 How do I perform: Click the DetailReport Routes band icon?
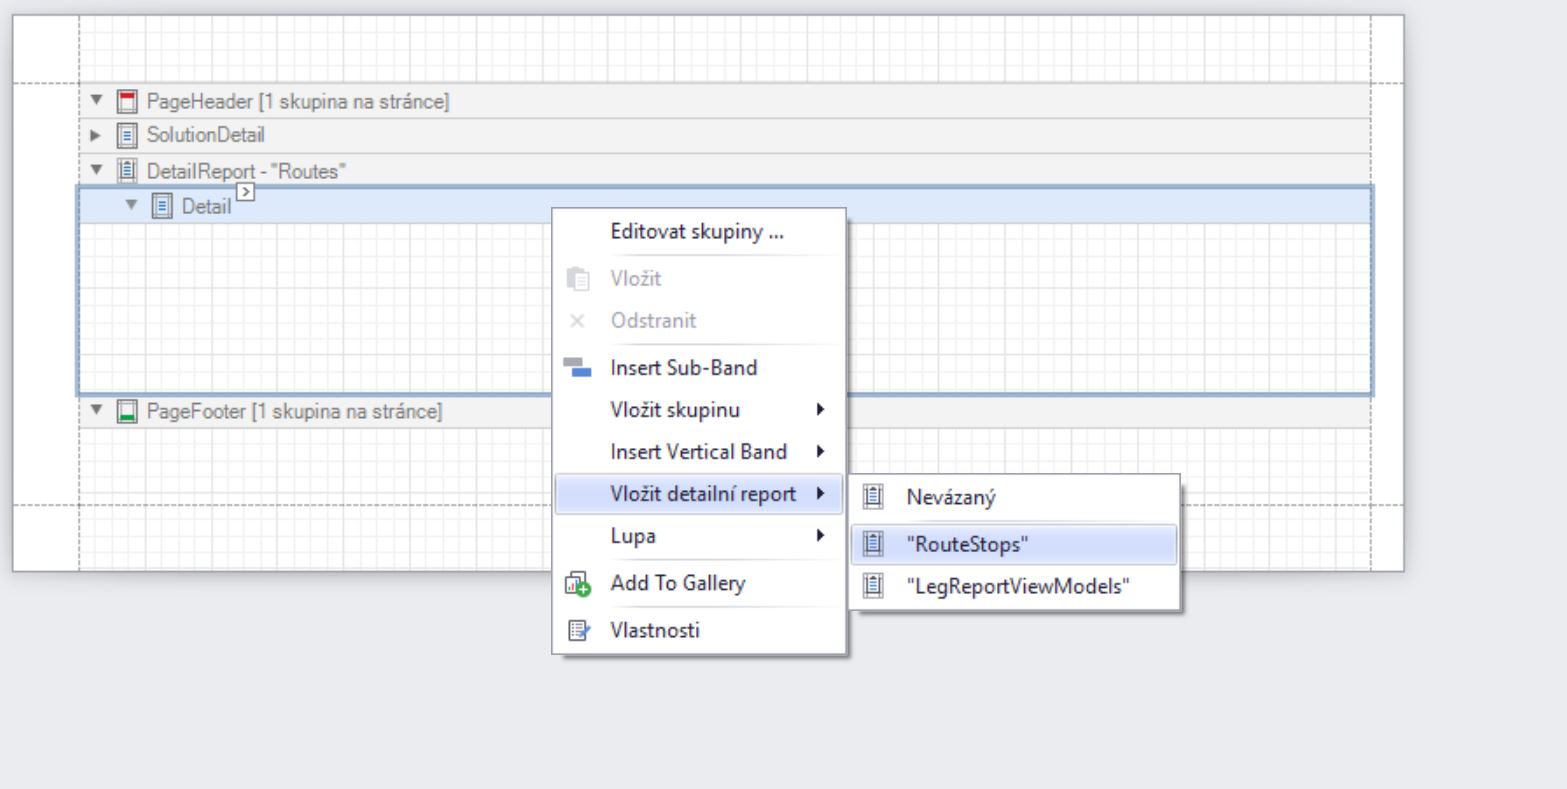click(127, 172)
